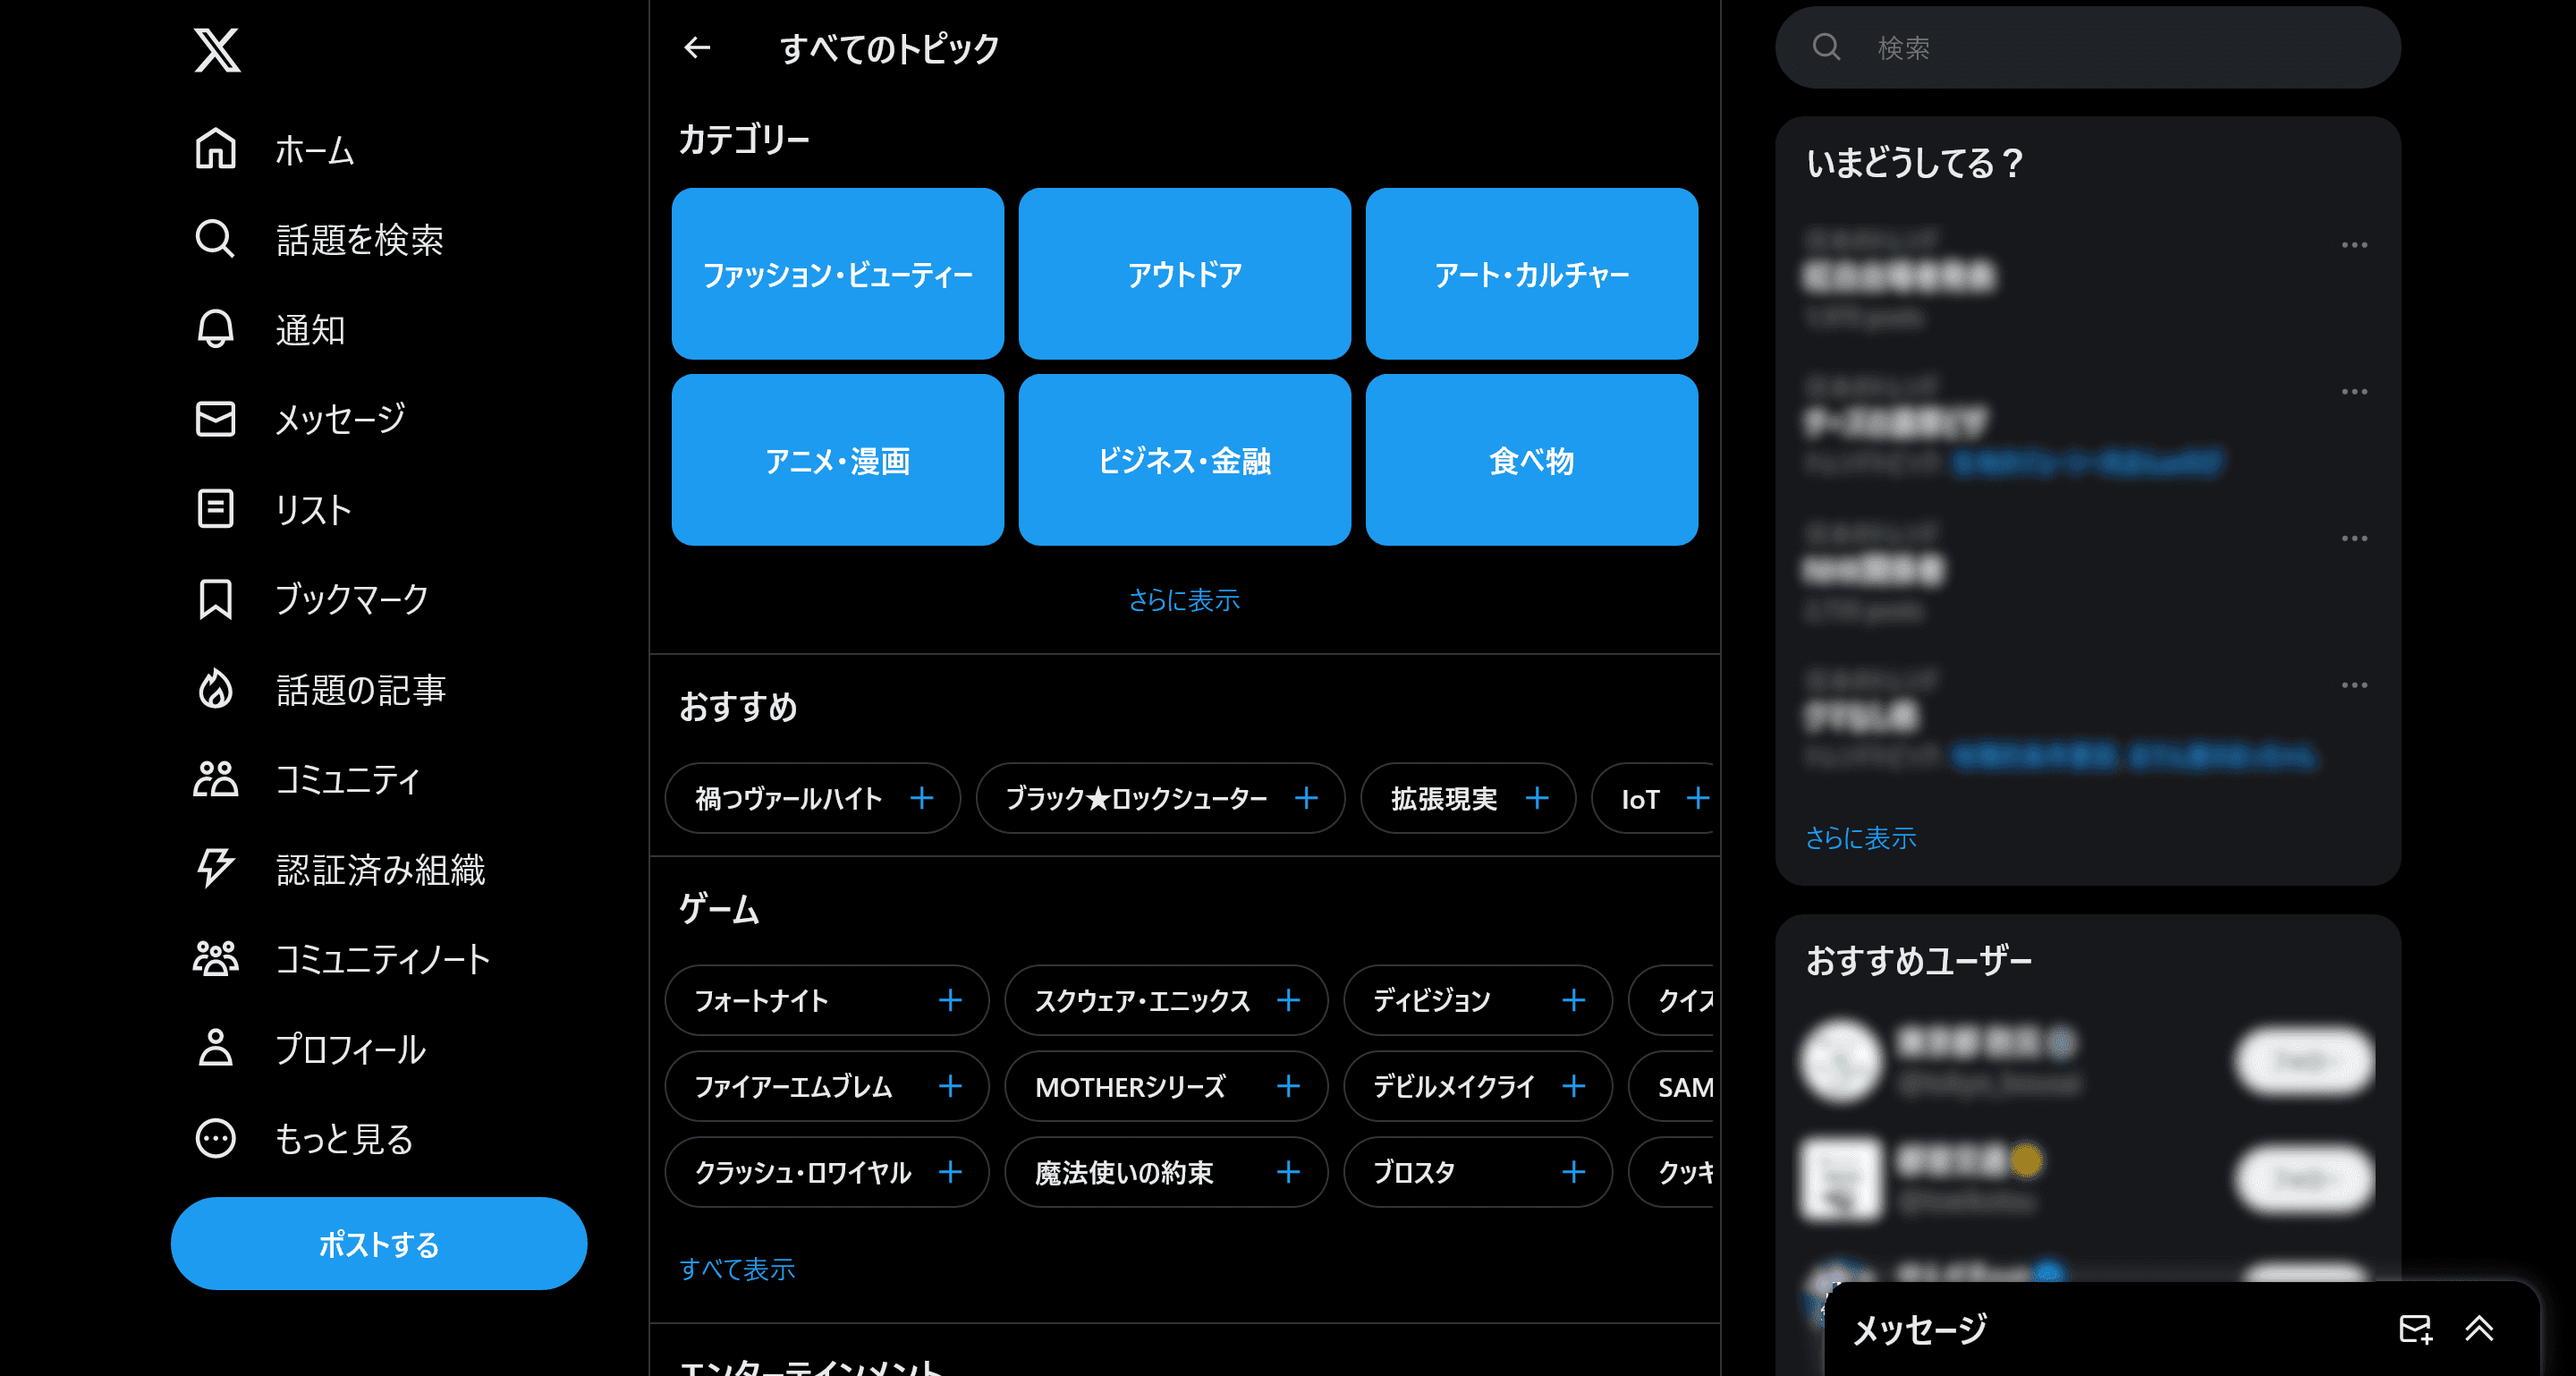Screen dimensions: 2576x1376
Task: Follow フォートナイト with plus icon
Action: click(x=950, y=1000)
